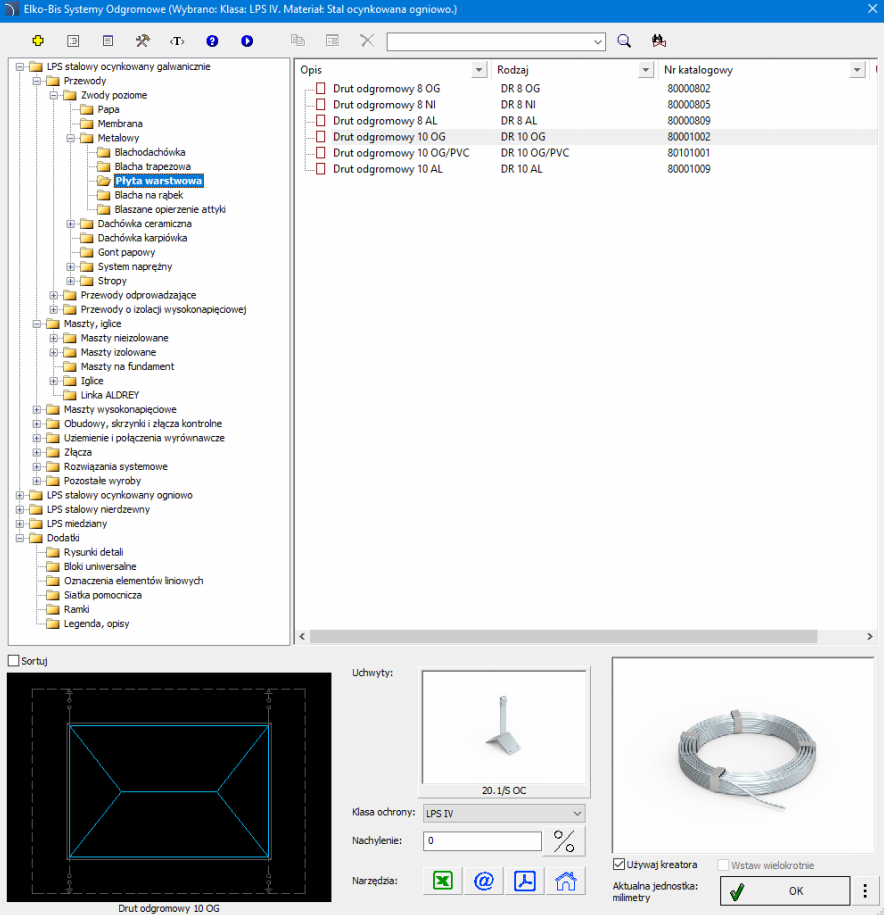Uncheck the Używaj kreatora checkbox

[620, 864]
